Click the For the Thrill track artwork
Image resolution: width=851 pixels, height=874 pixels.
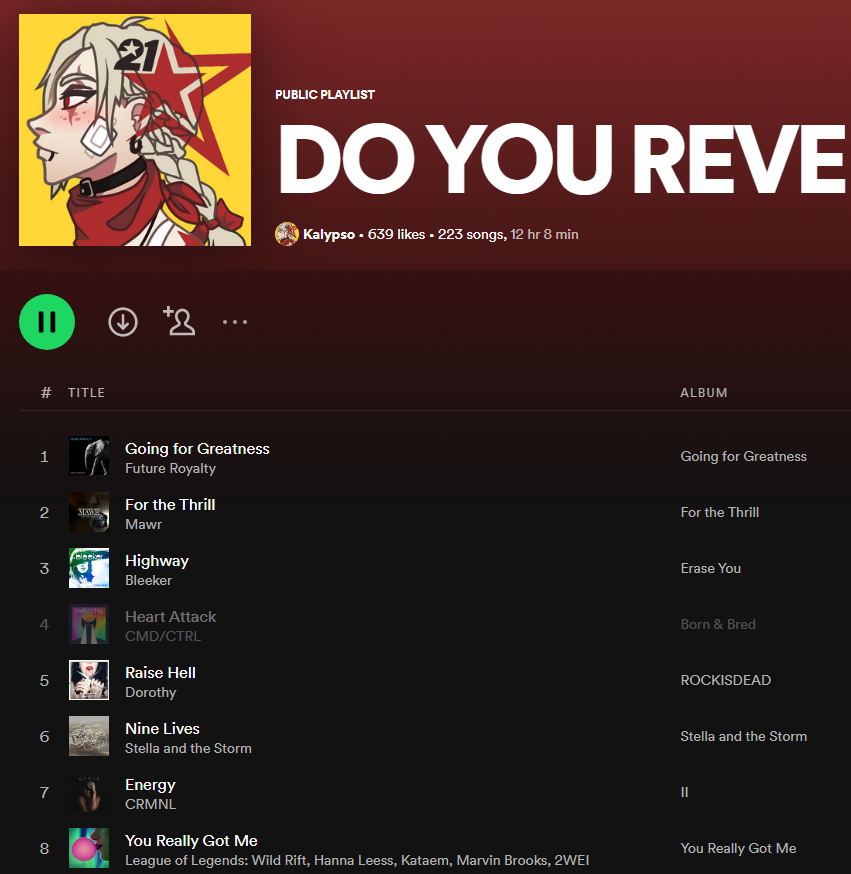(x=89, y=512)
